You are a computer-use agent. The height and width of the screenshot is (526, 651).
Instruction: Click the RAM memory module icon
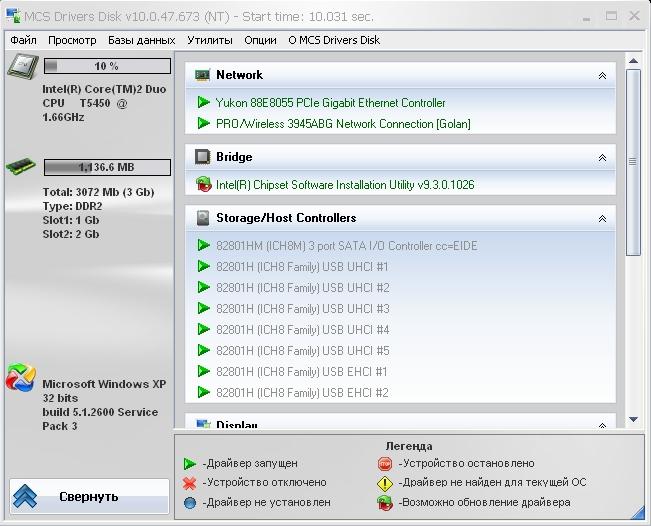(22, 168)
